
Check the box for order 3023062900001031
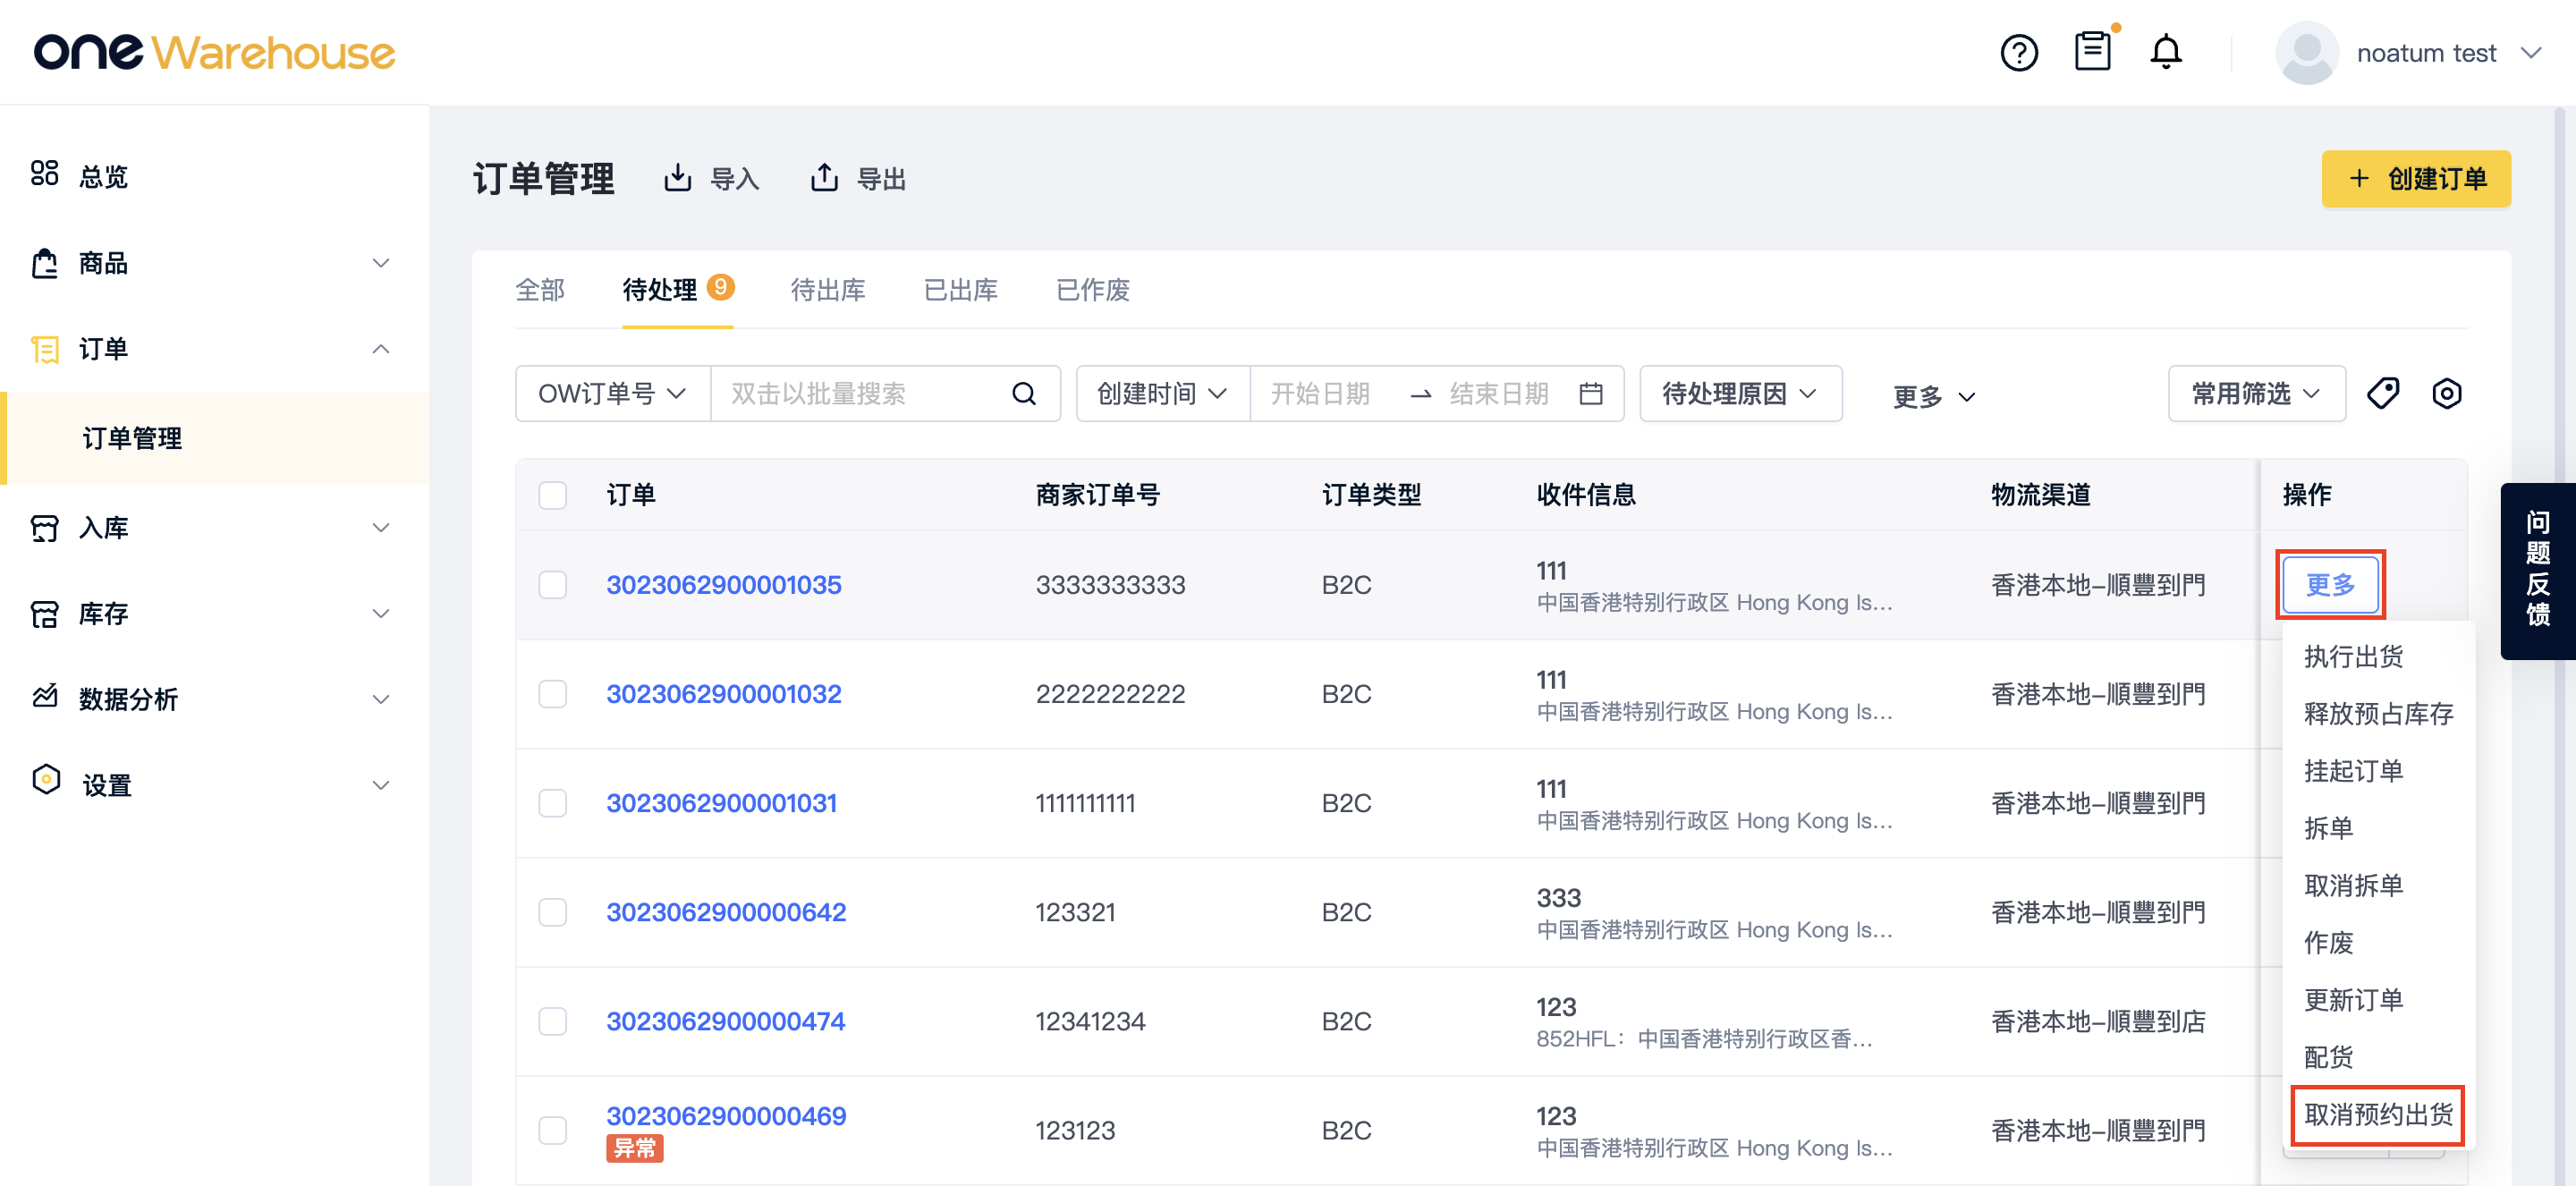[x=553, y=803]
